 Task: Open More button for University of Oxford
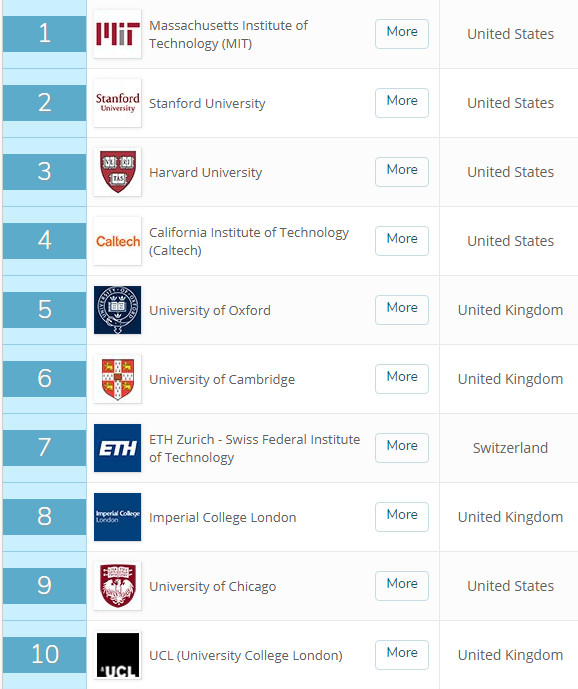click(402, 310)
